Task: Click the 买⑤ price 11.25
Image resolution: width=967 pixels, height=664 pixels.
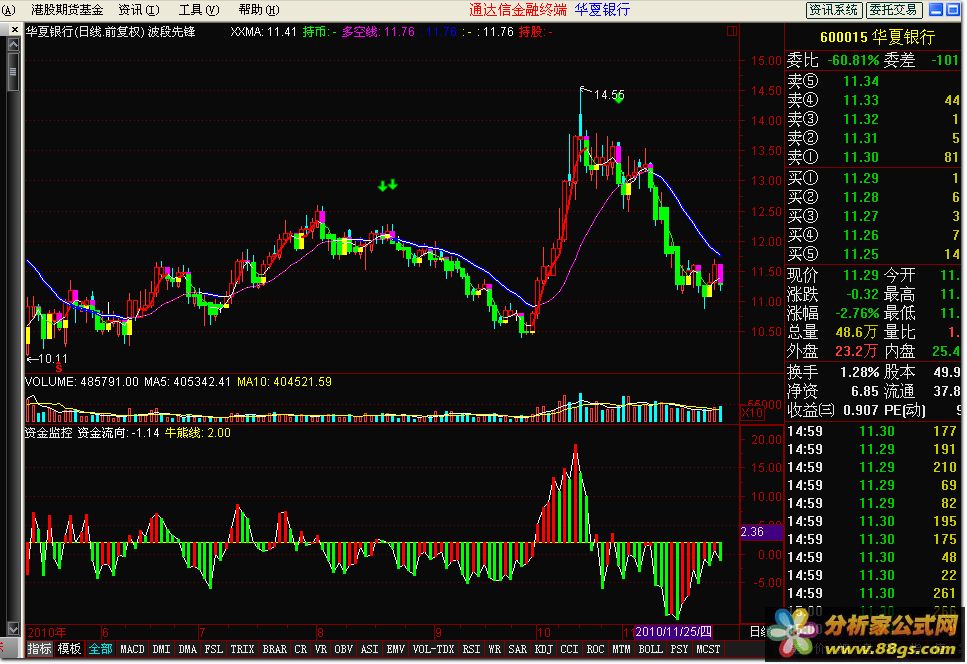Action: coord(860,254)
